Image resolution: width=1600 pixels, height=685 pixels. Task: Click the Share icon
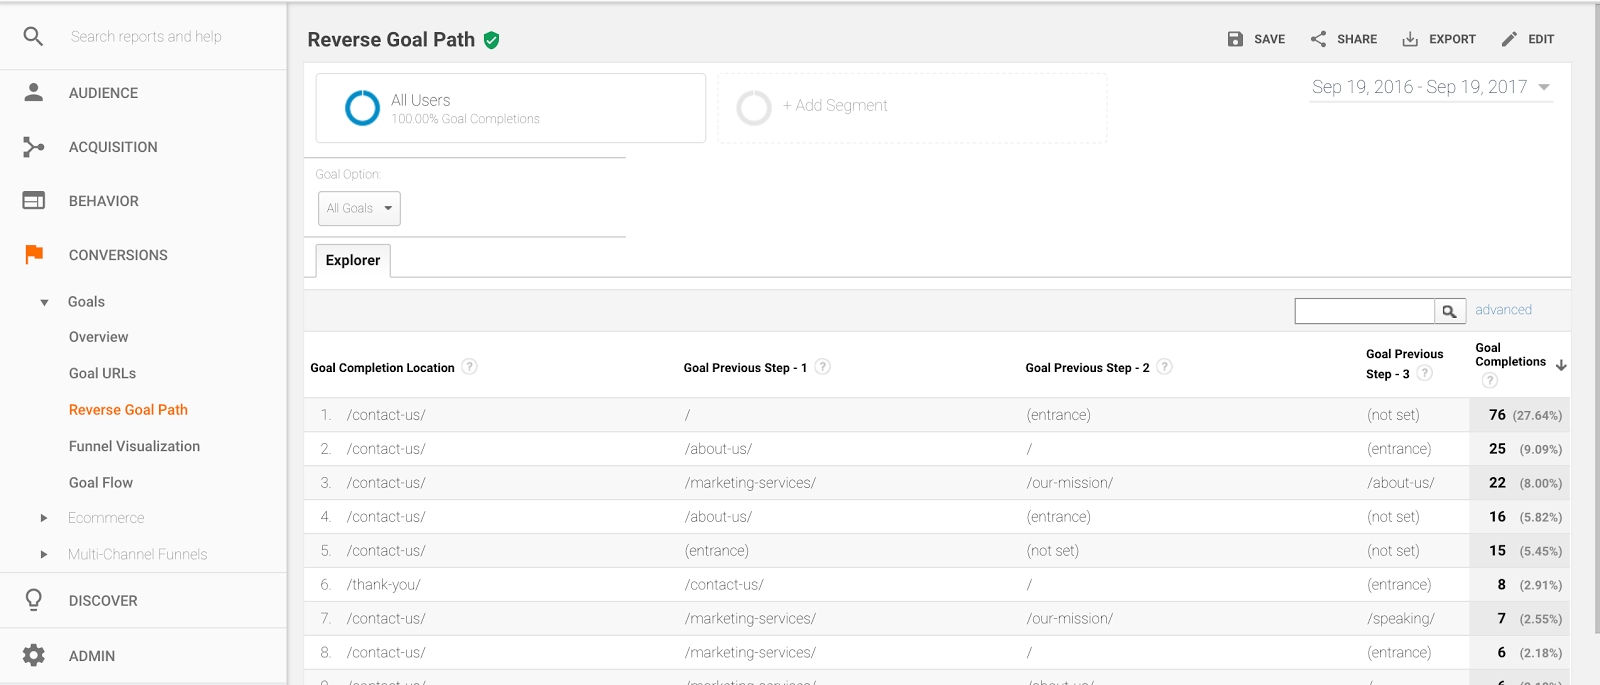pyautogui.click(x=1318, y=39)
